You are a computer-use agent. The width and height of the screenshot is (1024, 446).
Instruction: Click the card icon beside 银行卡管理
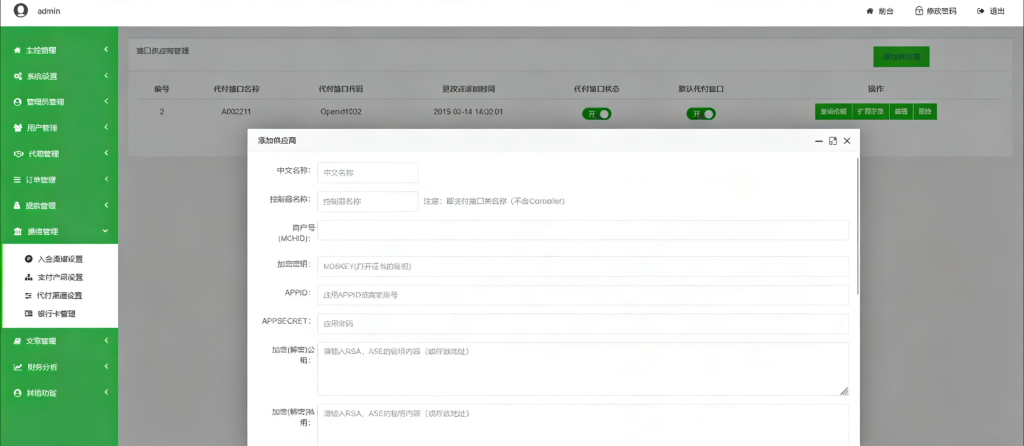tap(28, 313)
